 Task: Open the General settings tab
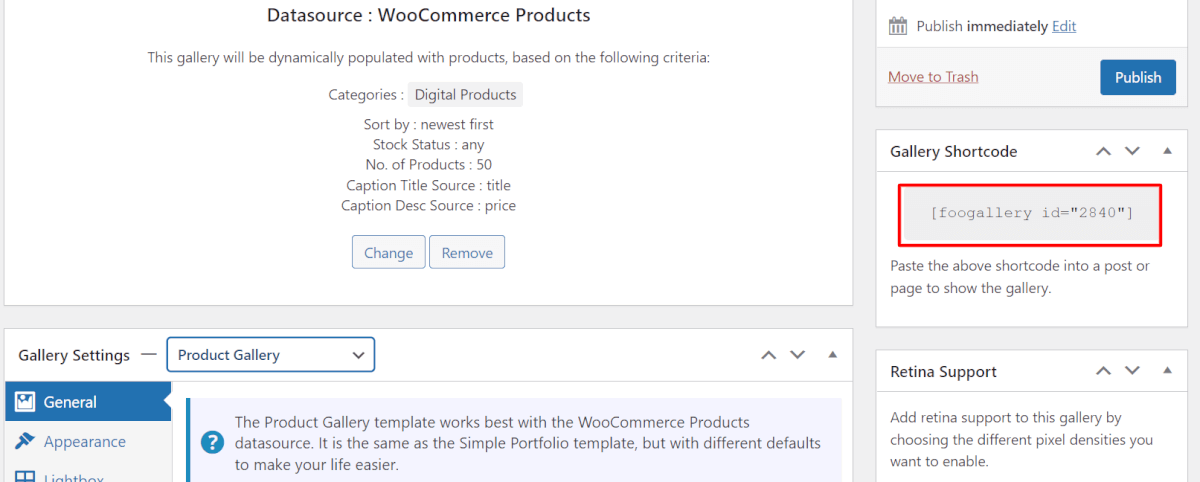point(88,402)
